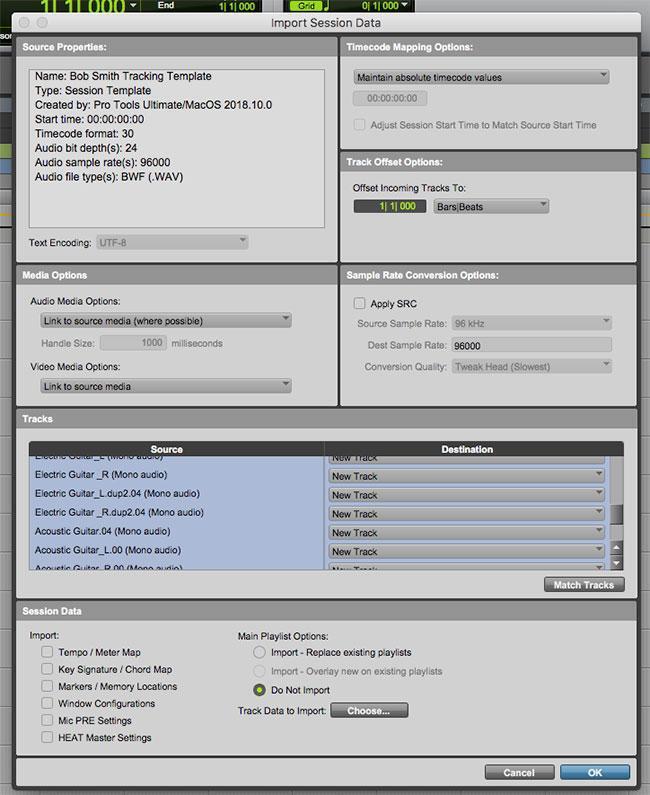Click the Grid mode button in the toolbar
Screen dimensions: 650x795
coord(307,6)
